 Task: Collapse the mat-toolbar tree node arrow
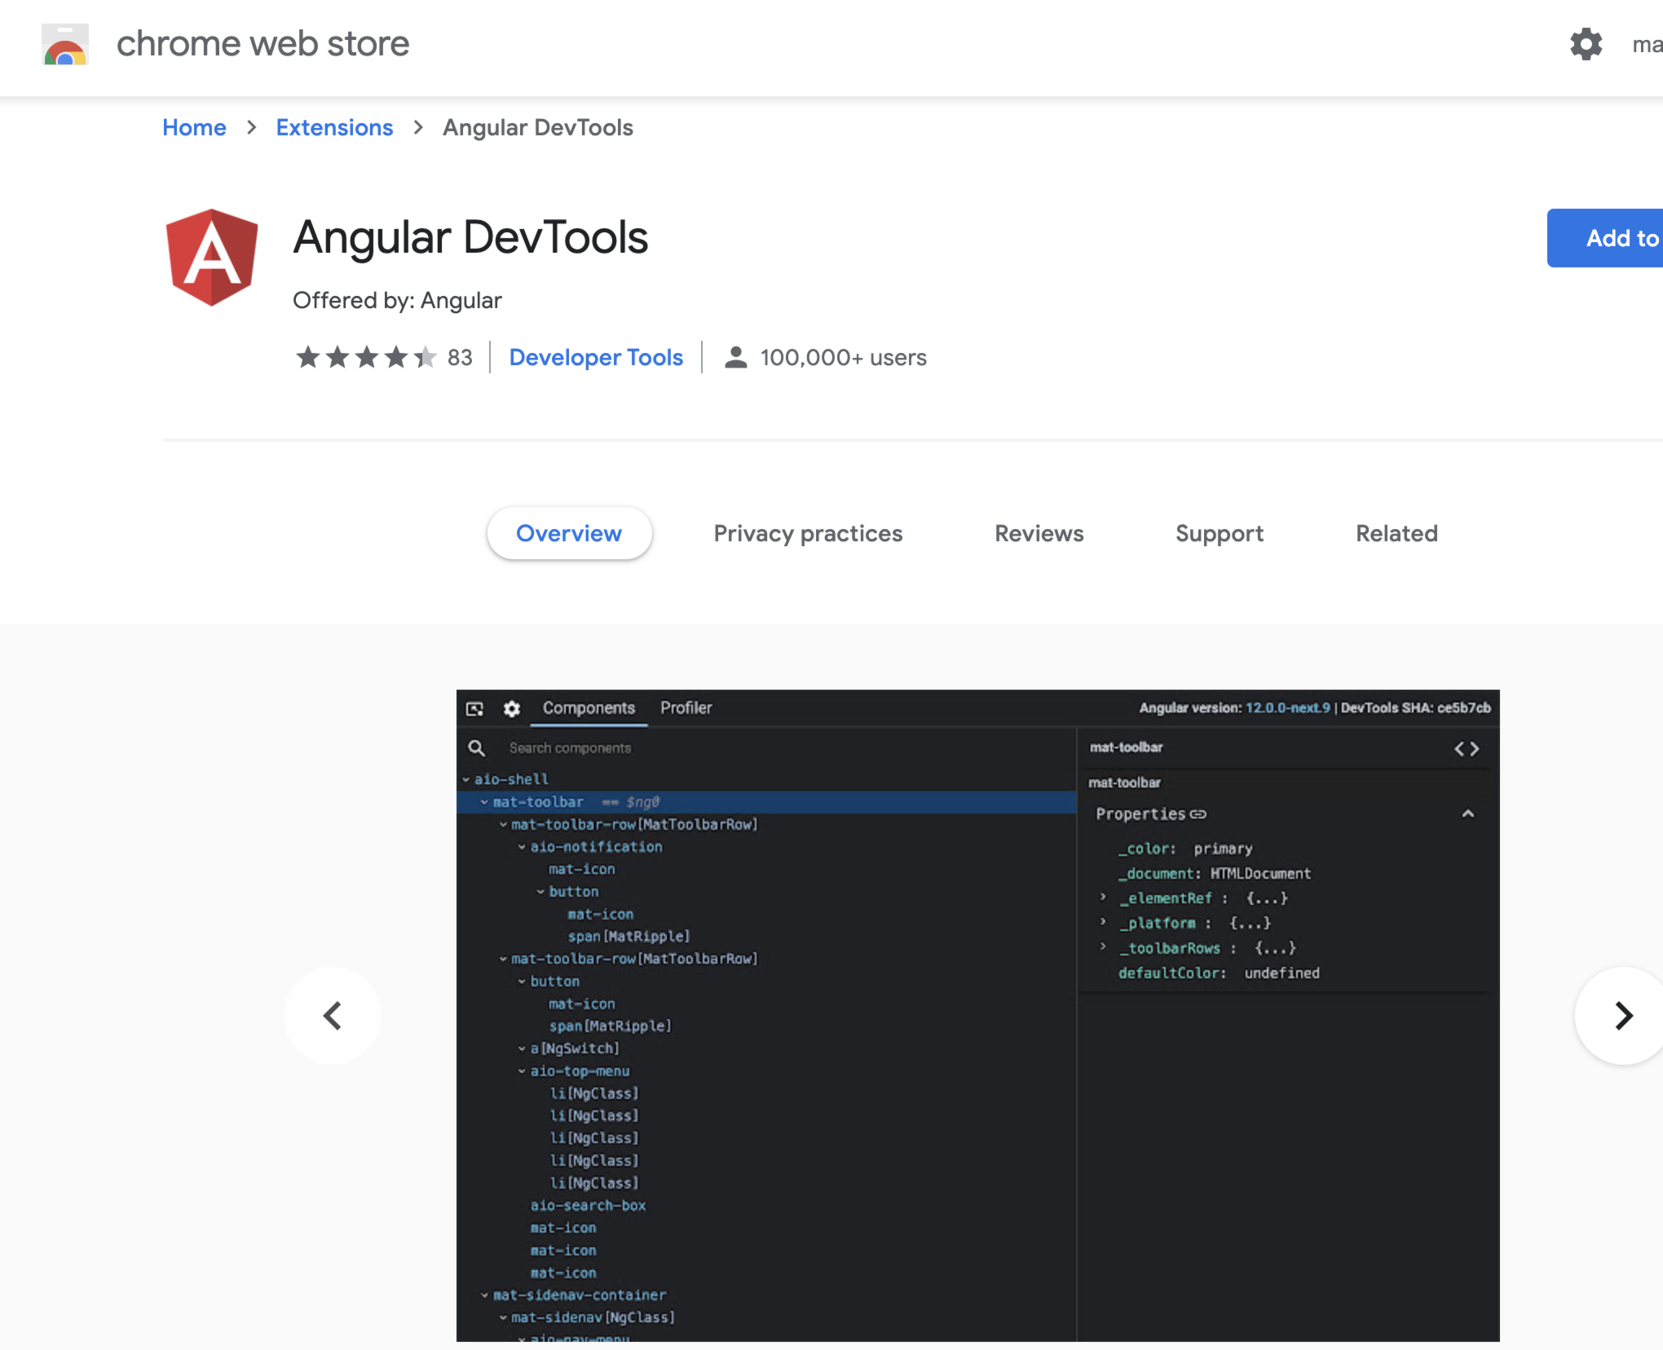tap(485, 802)
